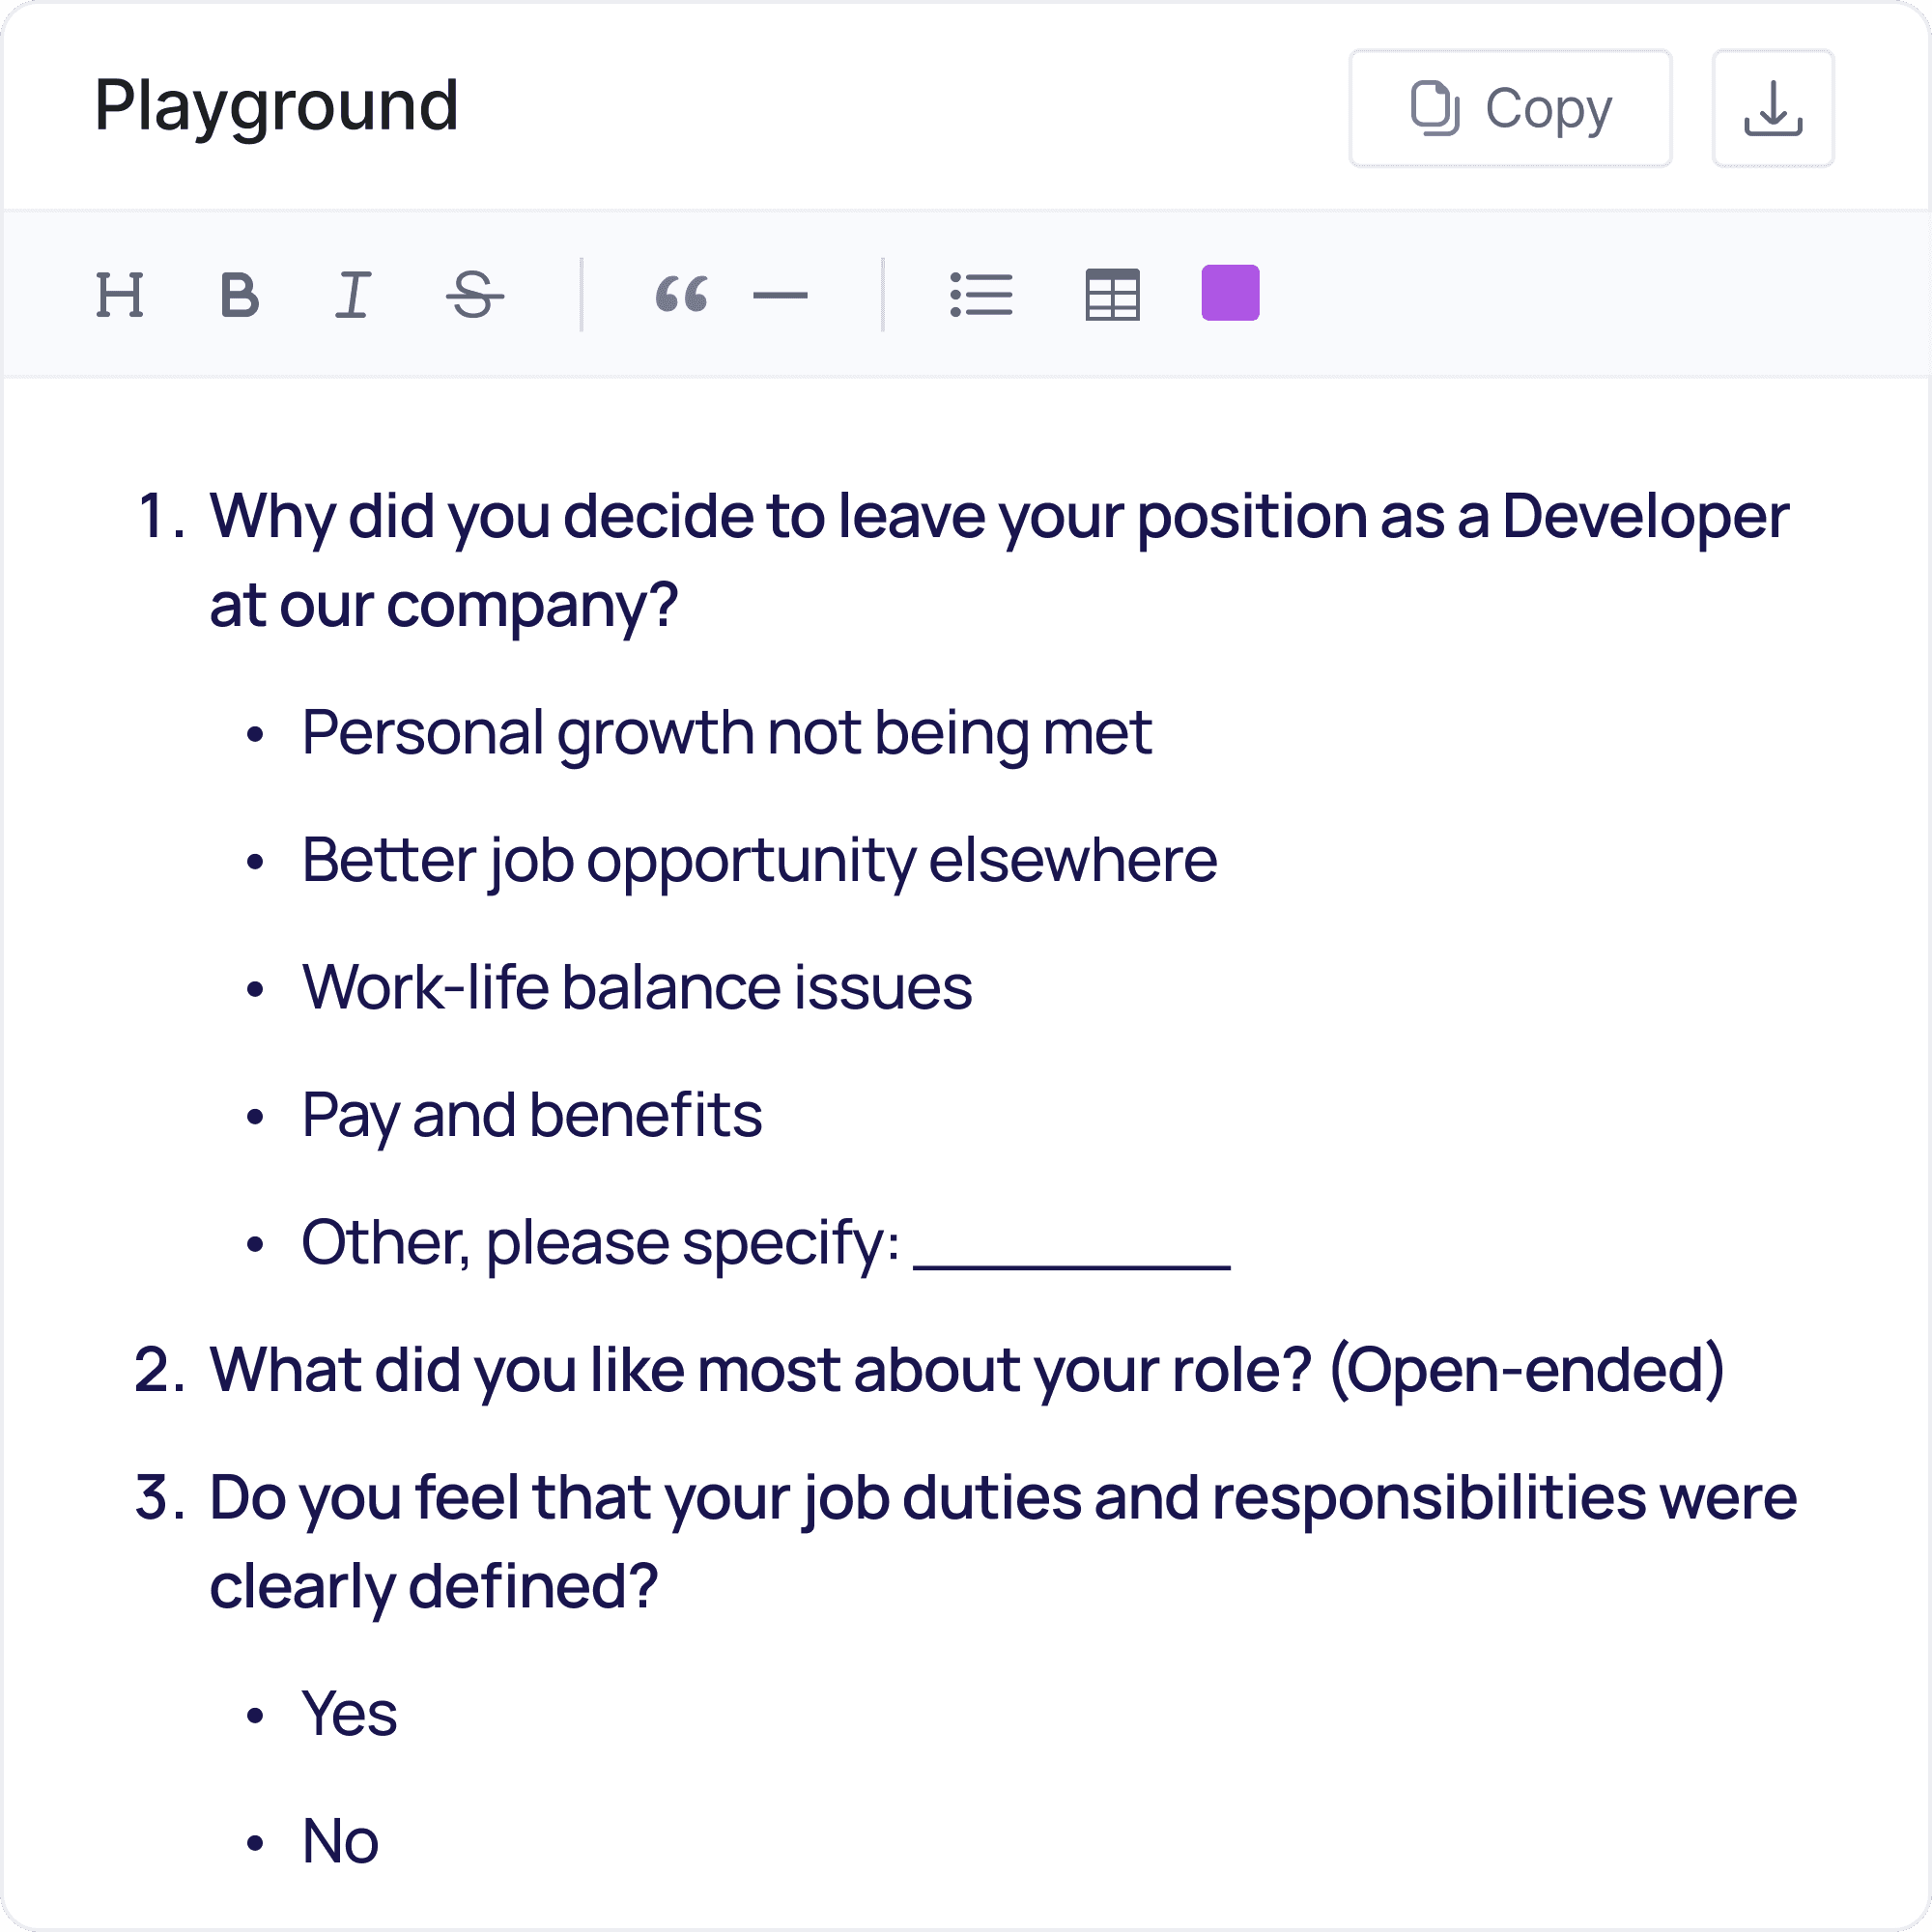Screen dimensions: 1932x1932
Task: Click the 'Work-life balance issues' bullet
Action: tap(636, 988)
